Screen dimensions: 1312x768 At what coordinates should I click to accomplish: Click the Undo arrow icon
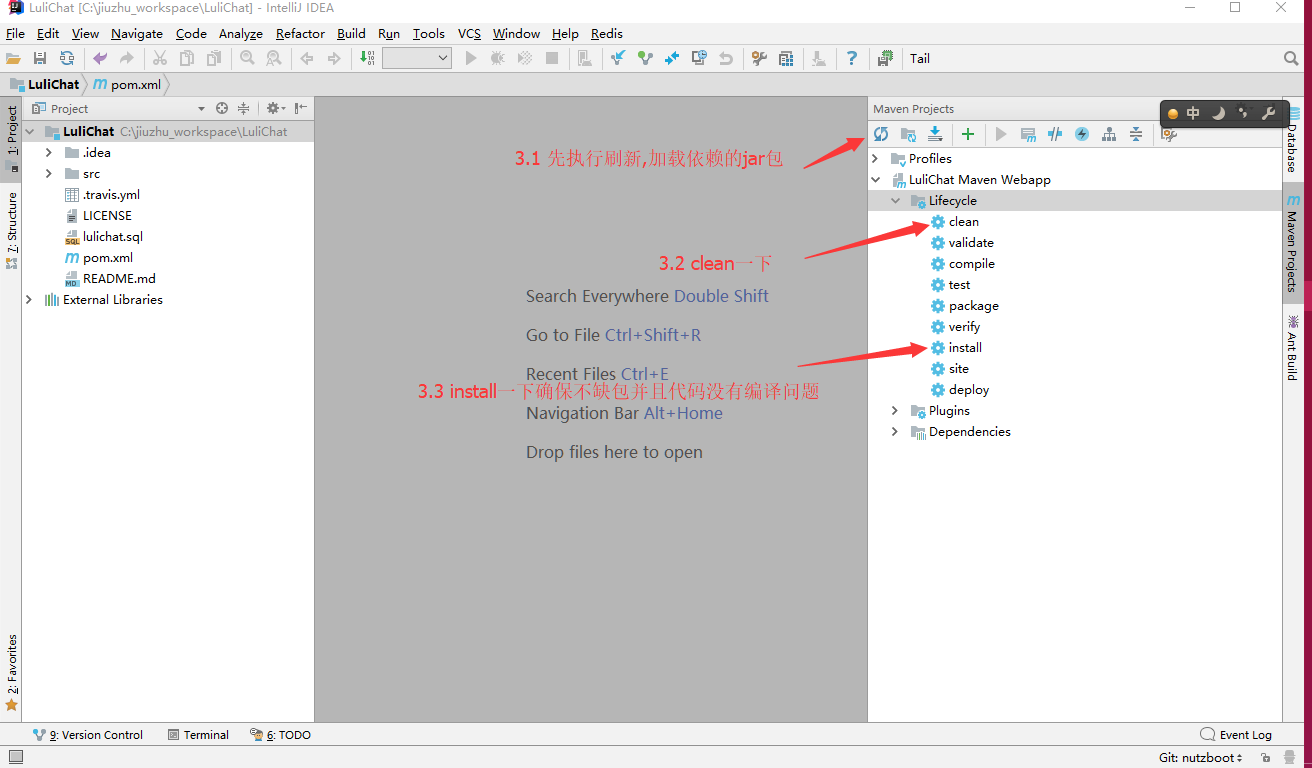point(100,59)
